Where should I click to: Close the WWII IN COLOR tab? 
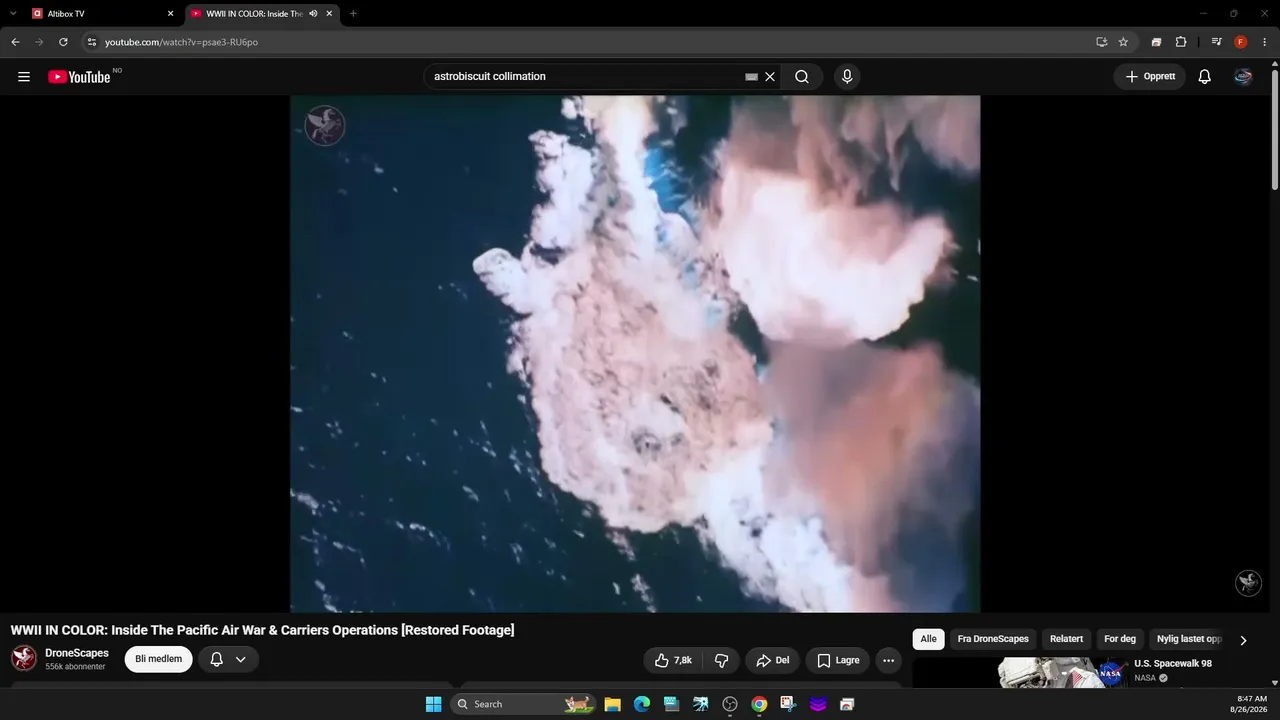[x=329, y=14]
